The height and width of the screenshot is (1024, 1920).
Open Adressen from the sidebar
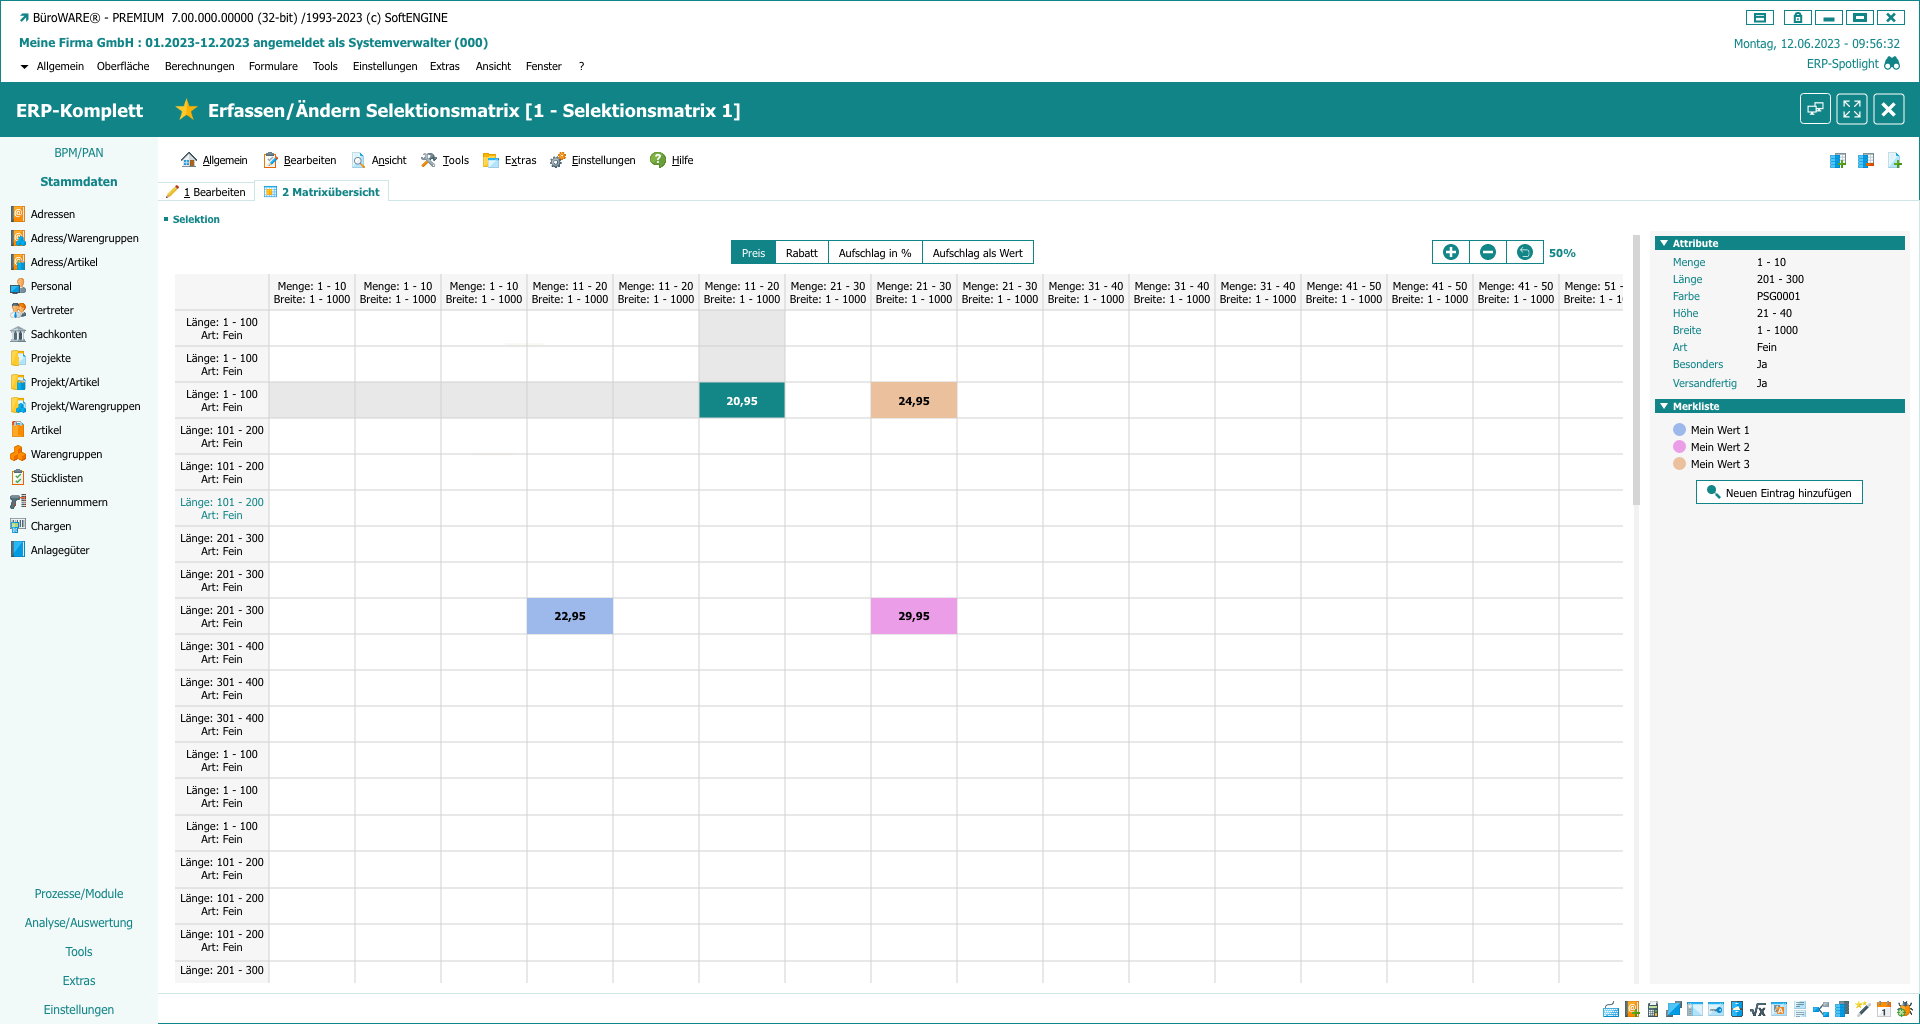tap(52, 214)
